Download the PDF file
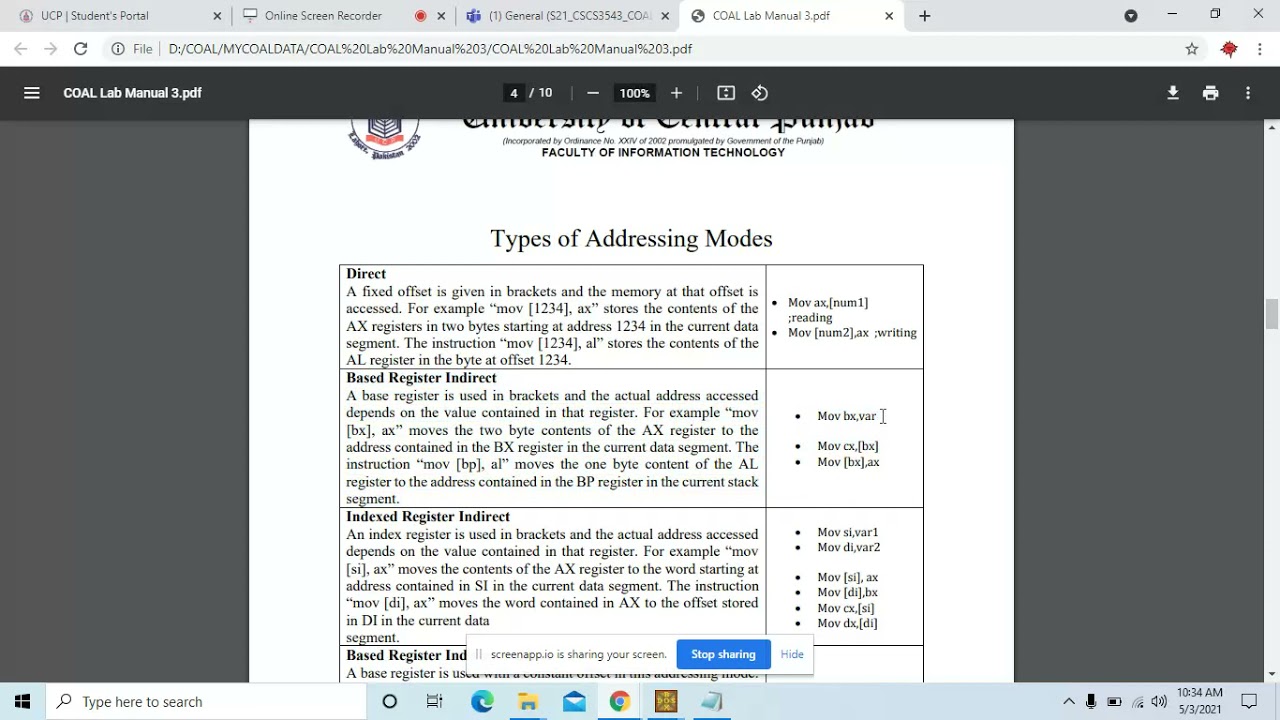Viewport: 1280px width, 720px height. (x=1173, y=93)
